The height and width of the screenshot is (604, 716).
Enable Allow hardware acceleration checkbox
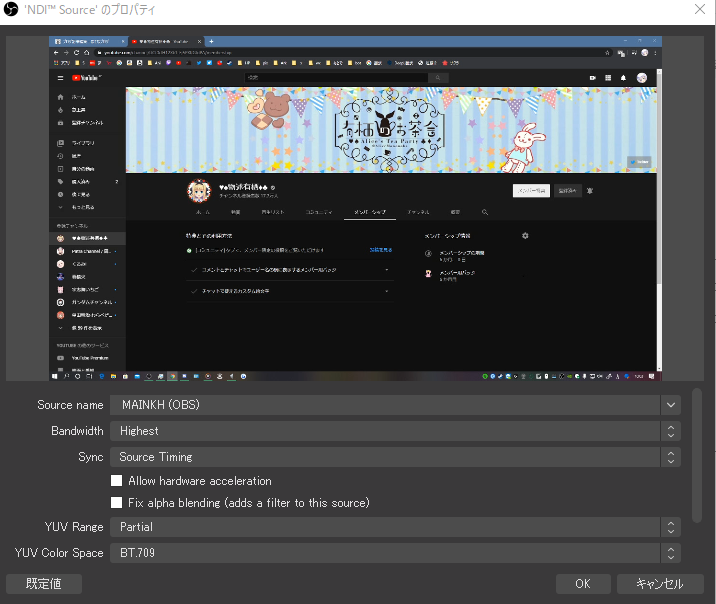pos(116,481)
